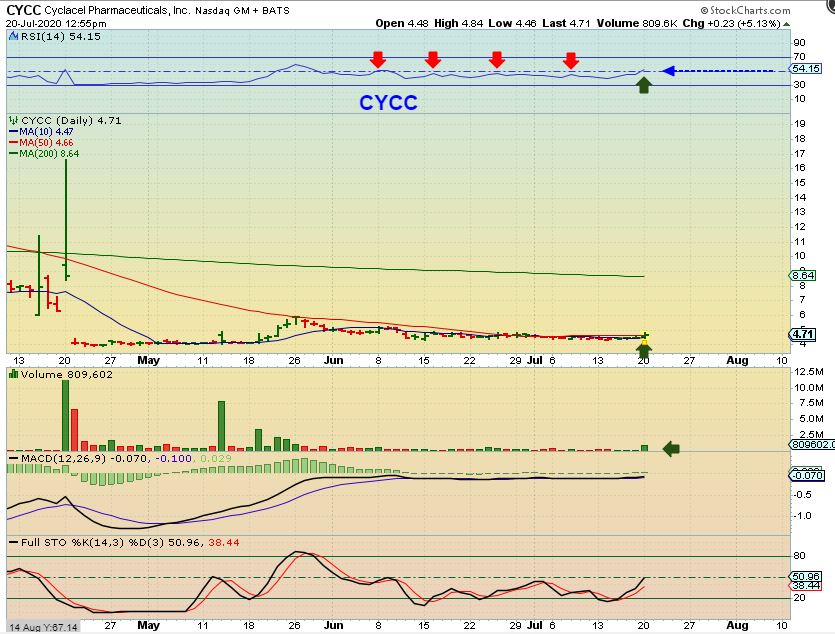Image resolution: width=835 pixels, height=634 pixels.
Task: Click the small icon before the RSI(14) label
Action: pos(14,36)
